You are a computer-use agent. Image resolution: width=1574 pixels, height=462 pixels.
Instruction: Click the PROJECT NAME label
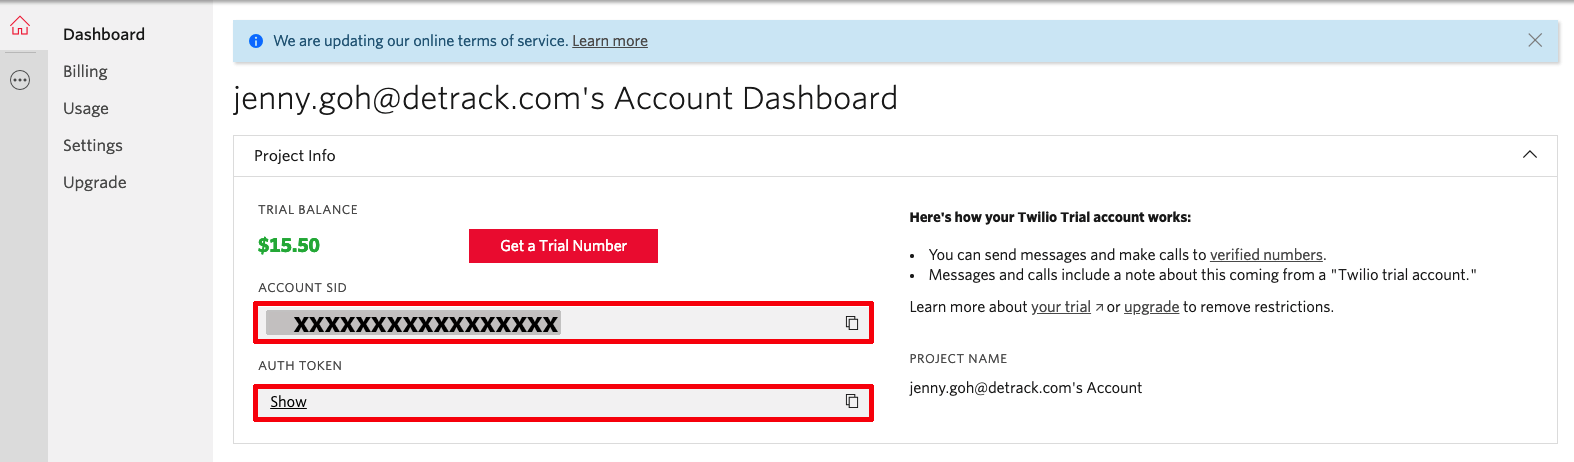[x=958, y=359]
